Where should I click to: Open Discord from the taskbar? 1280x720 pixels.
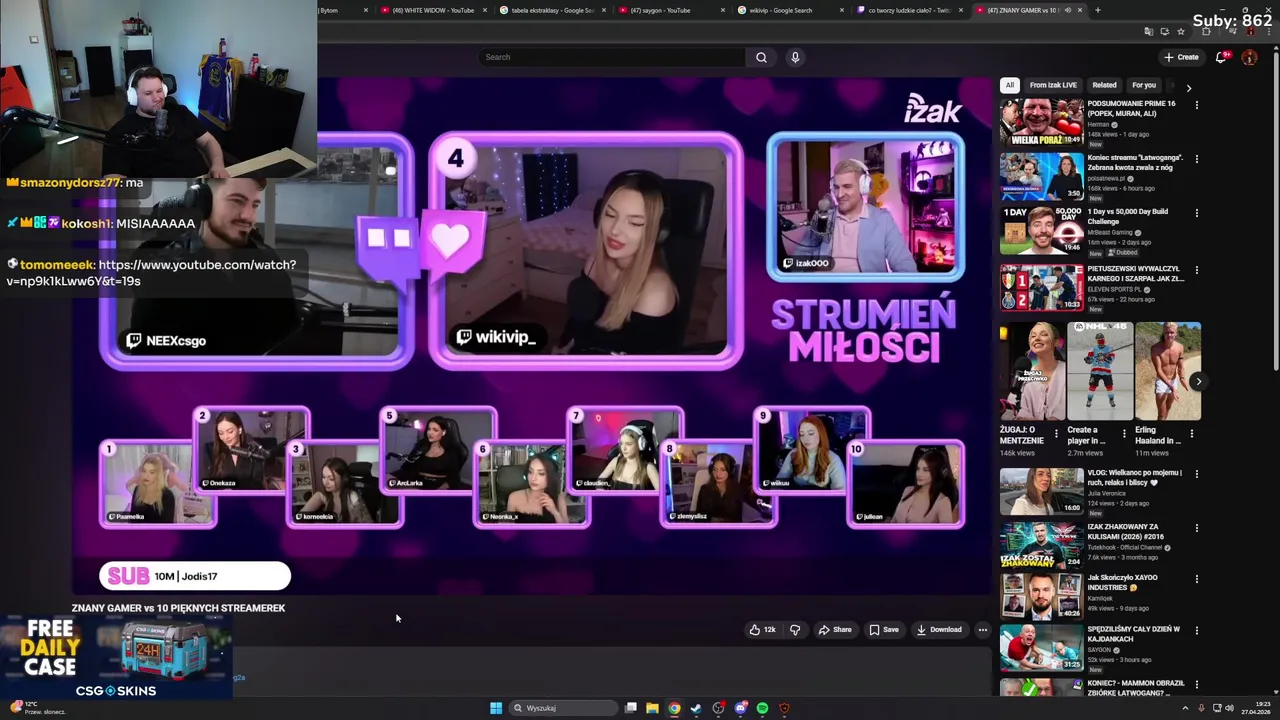click(740, 708)
